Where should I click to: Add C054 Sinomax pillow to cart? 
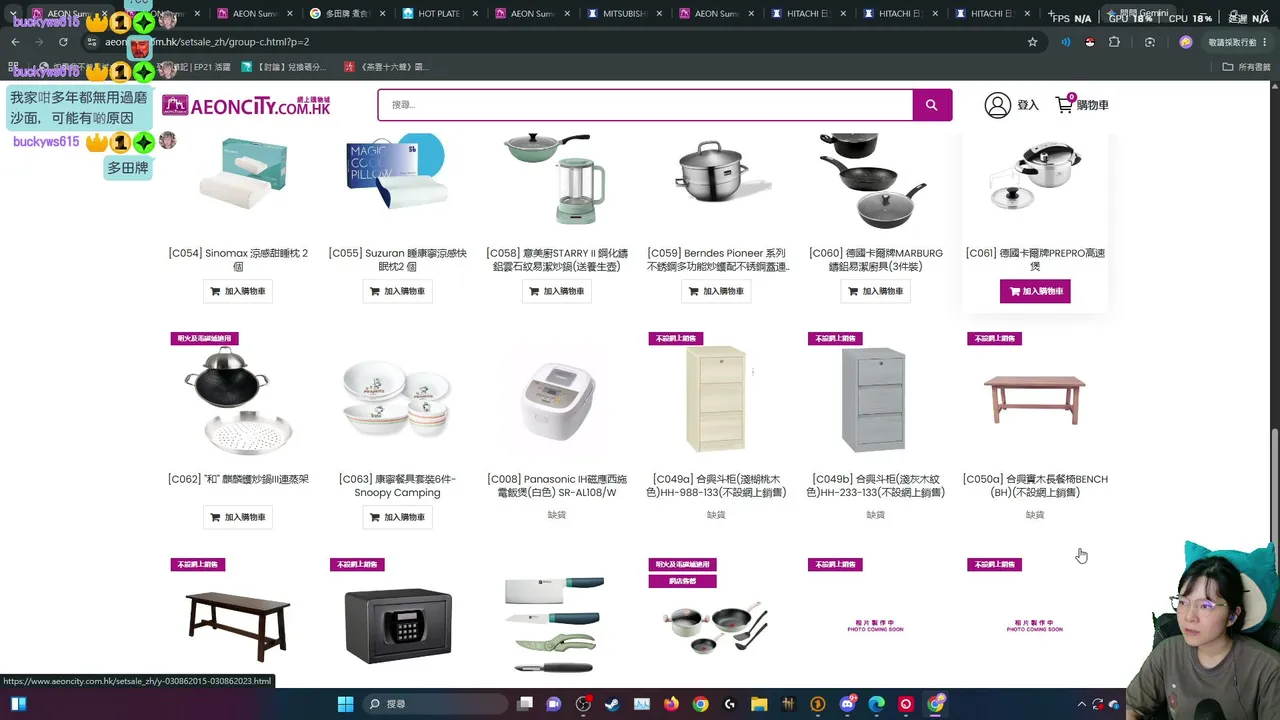tap(238, 291)
